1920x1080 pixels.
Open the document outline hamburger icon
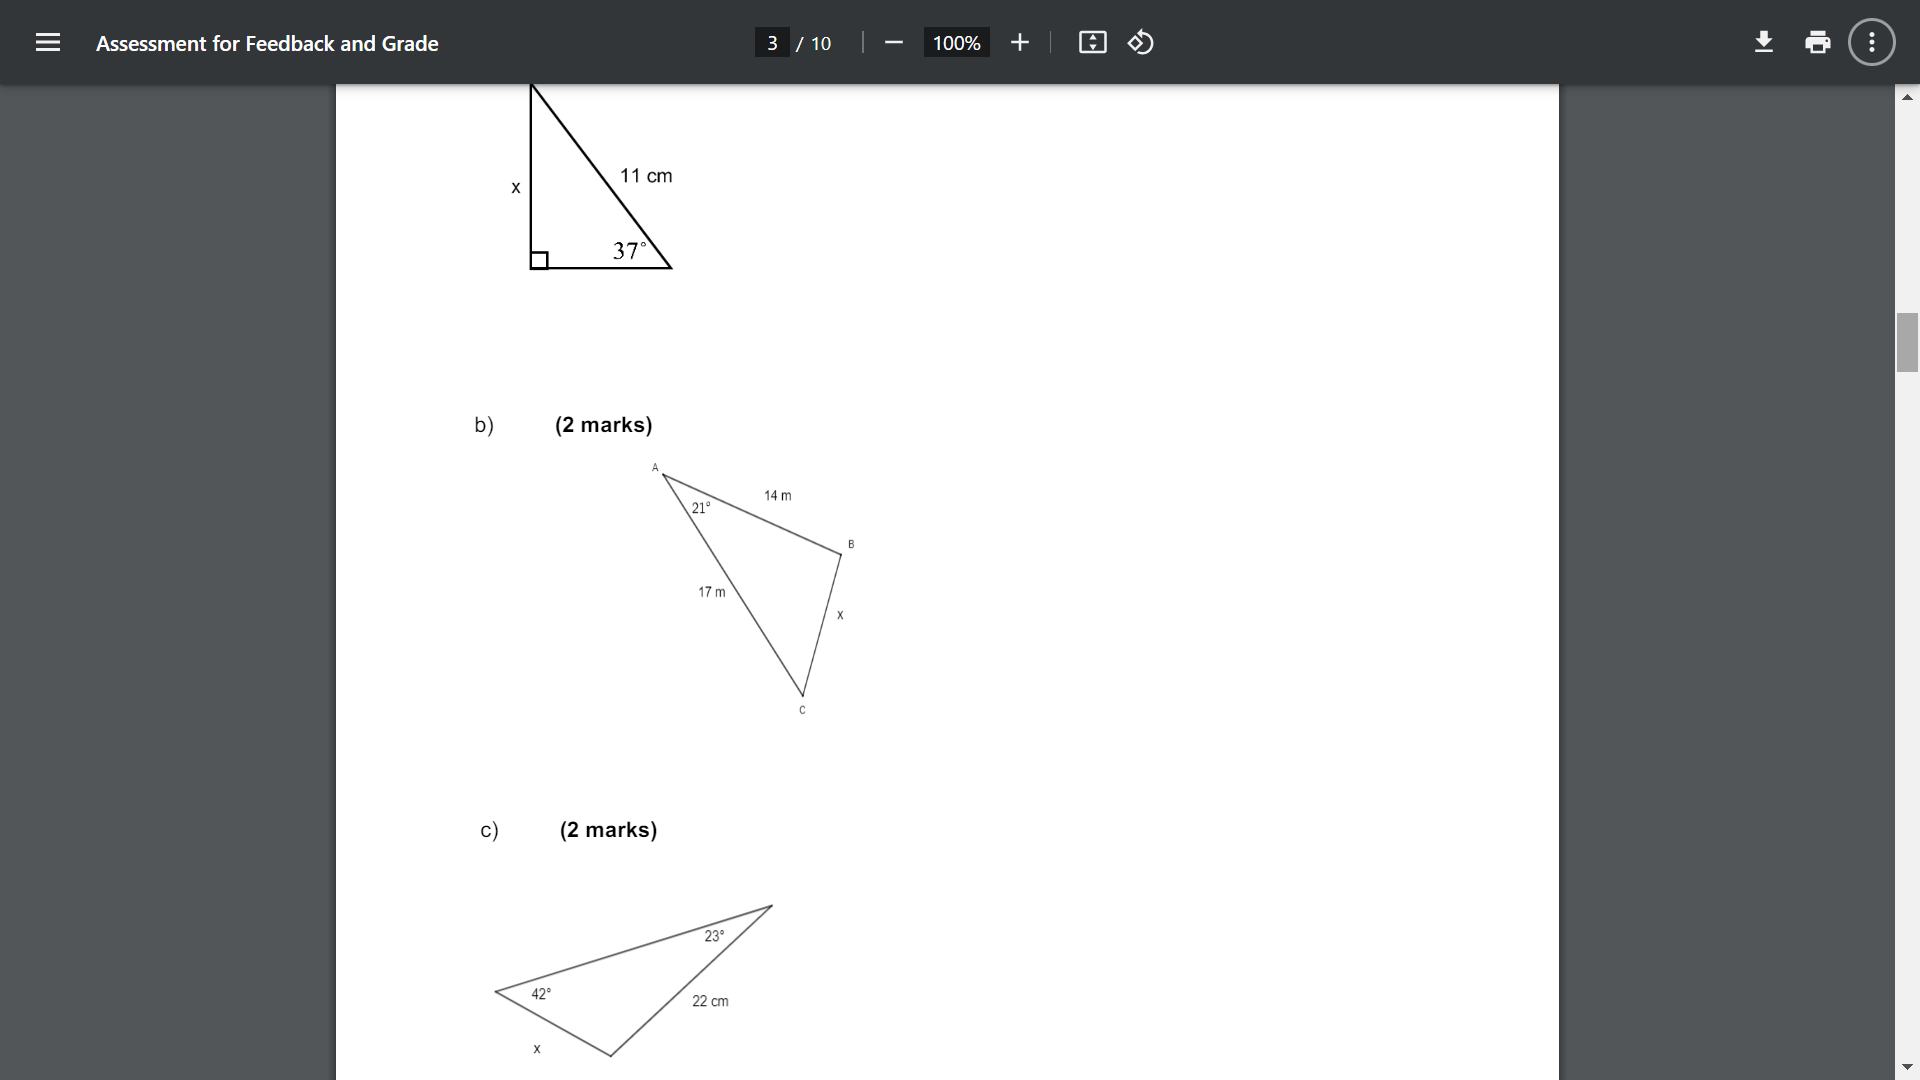(48, 42)
